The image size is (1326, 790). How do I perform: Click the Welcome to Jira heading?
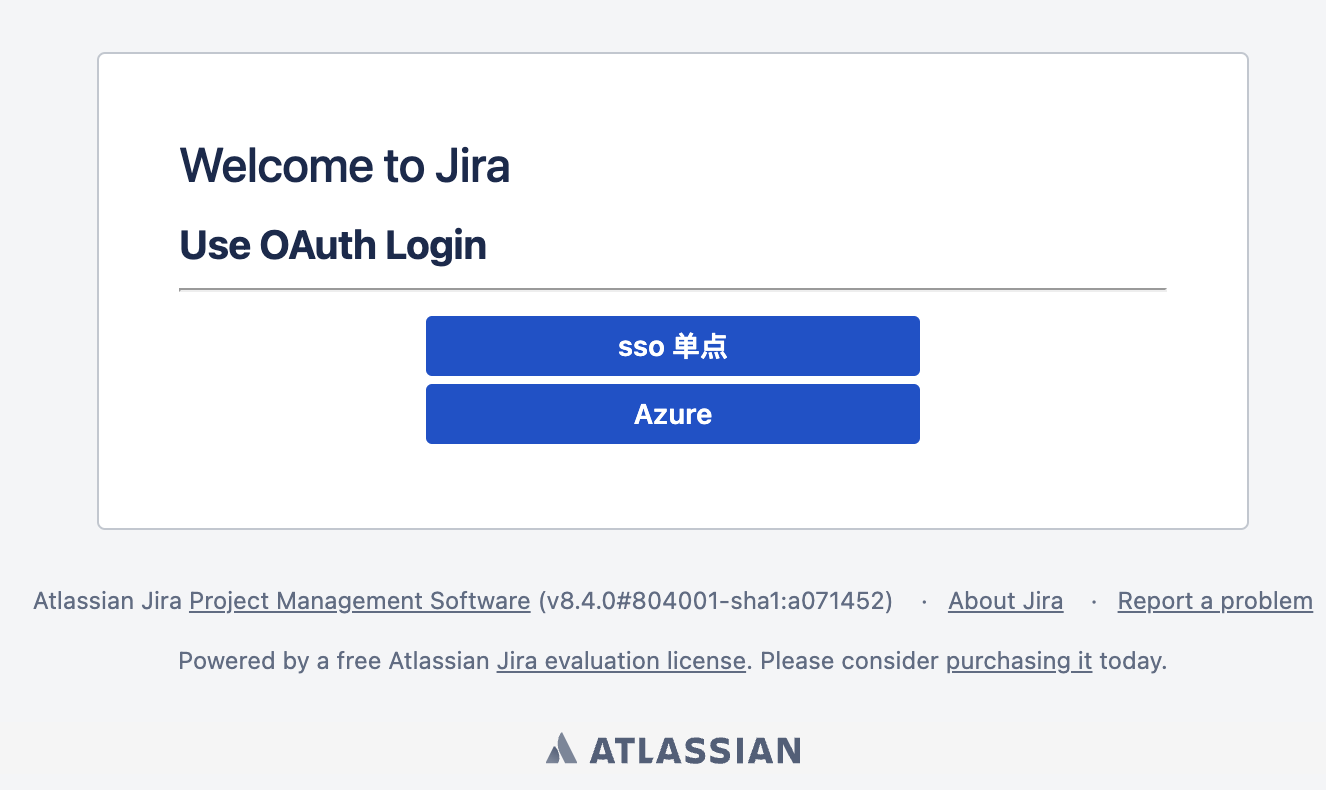[x=344, y=166]
